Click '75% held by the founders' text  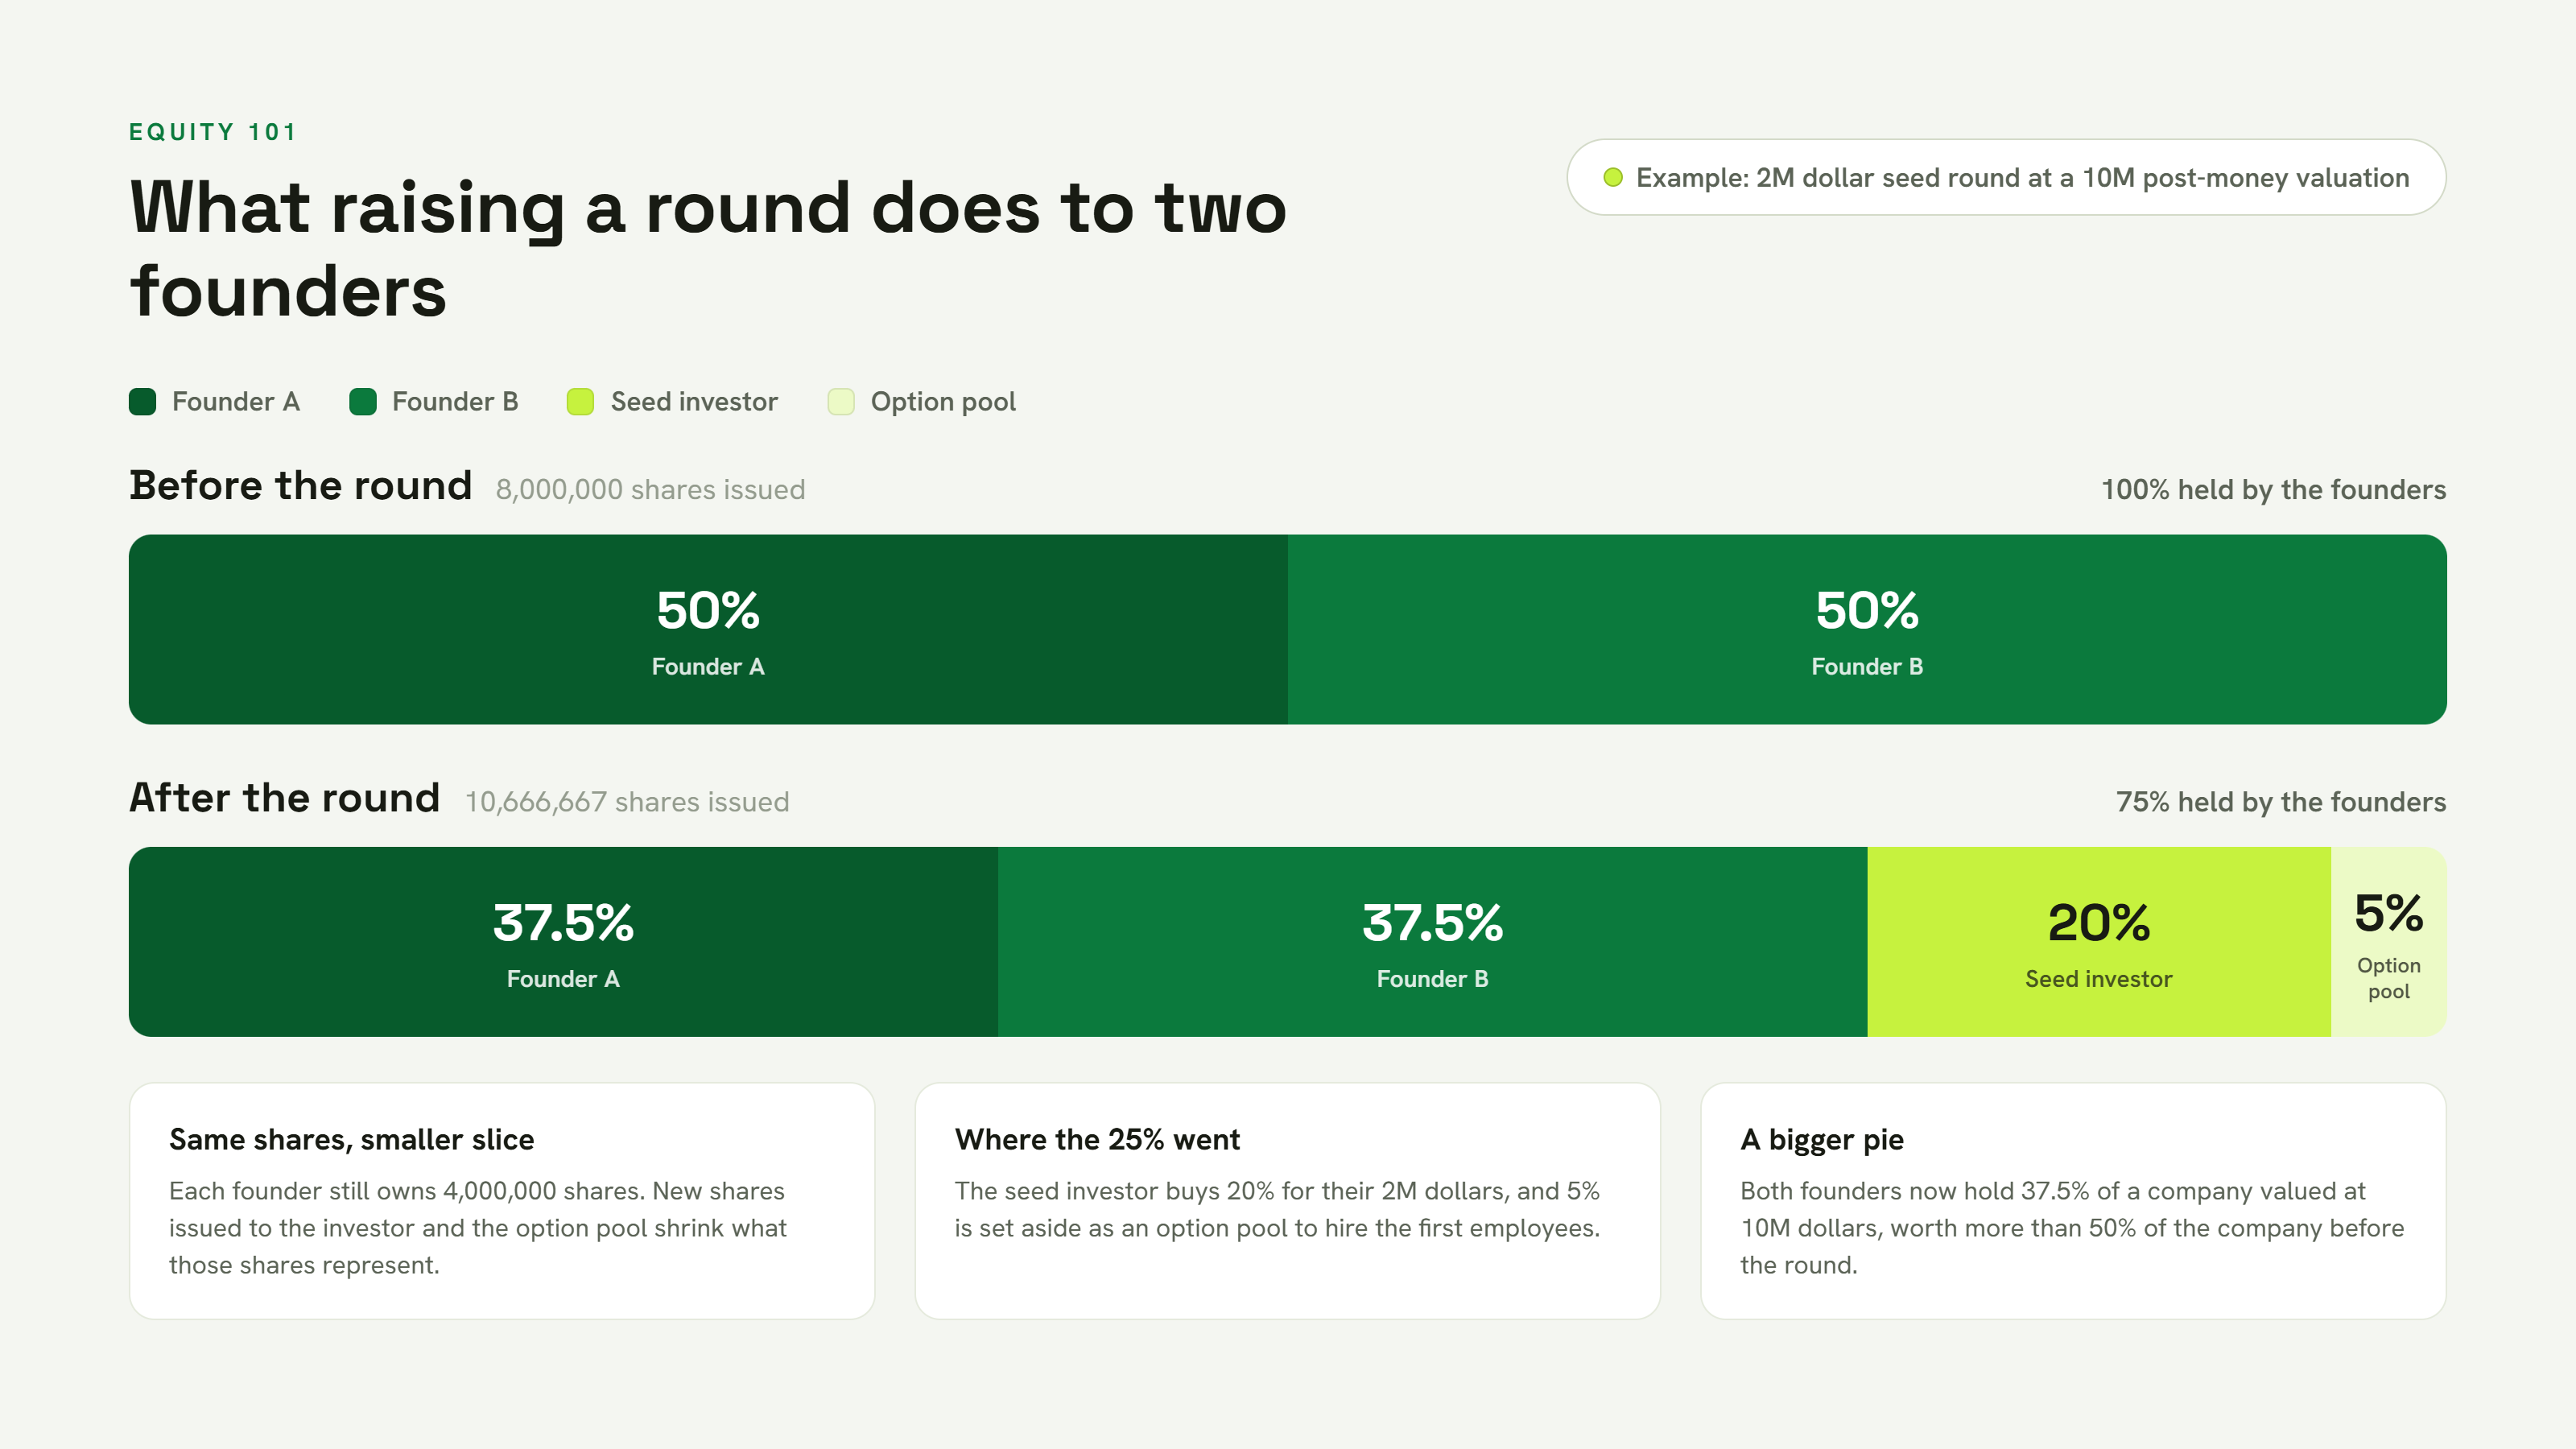click(2280, 802)
